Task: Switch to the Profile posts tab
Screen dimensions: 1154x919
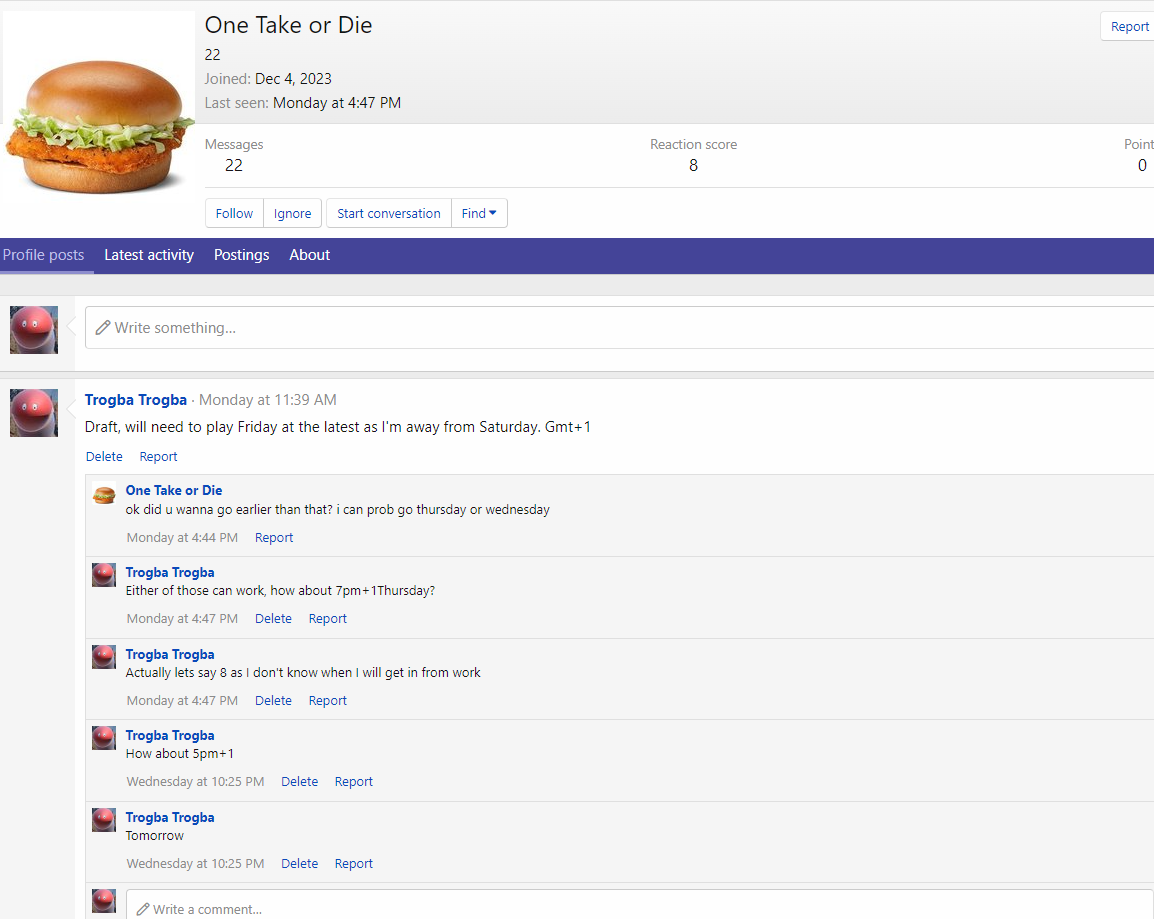Action: (43, 255)
